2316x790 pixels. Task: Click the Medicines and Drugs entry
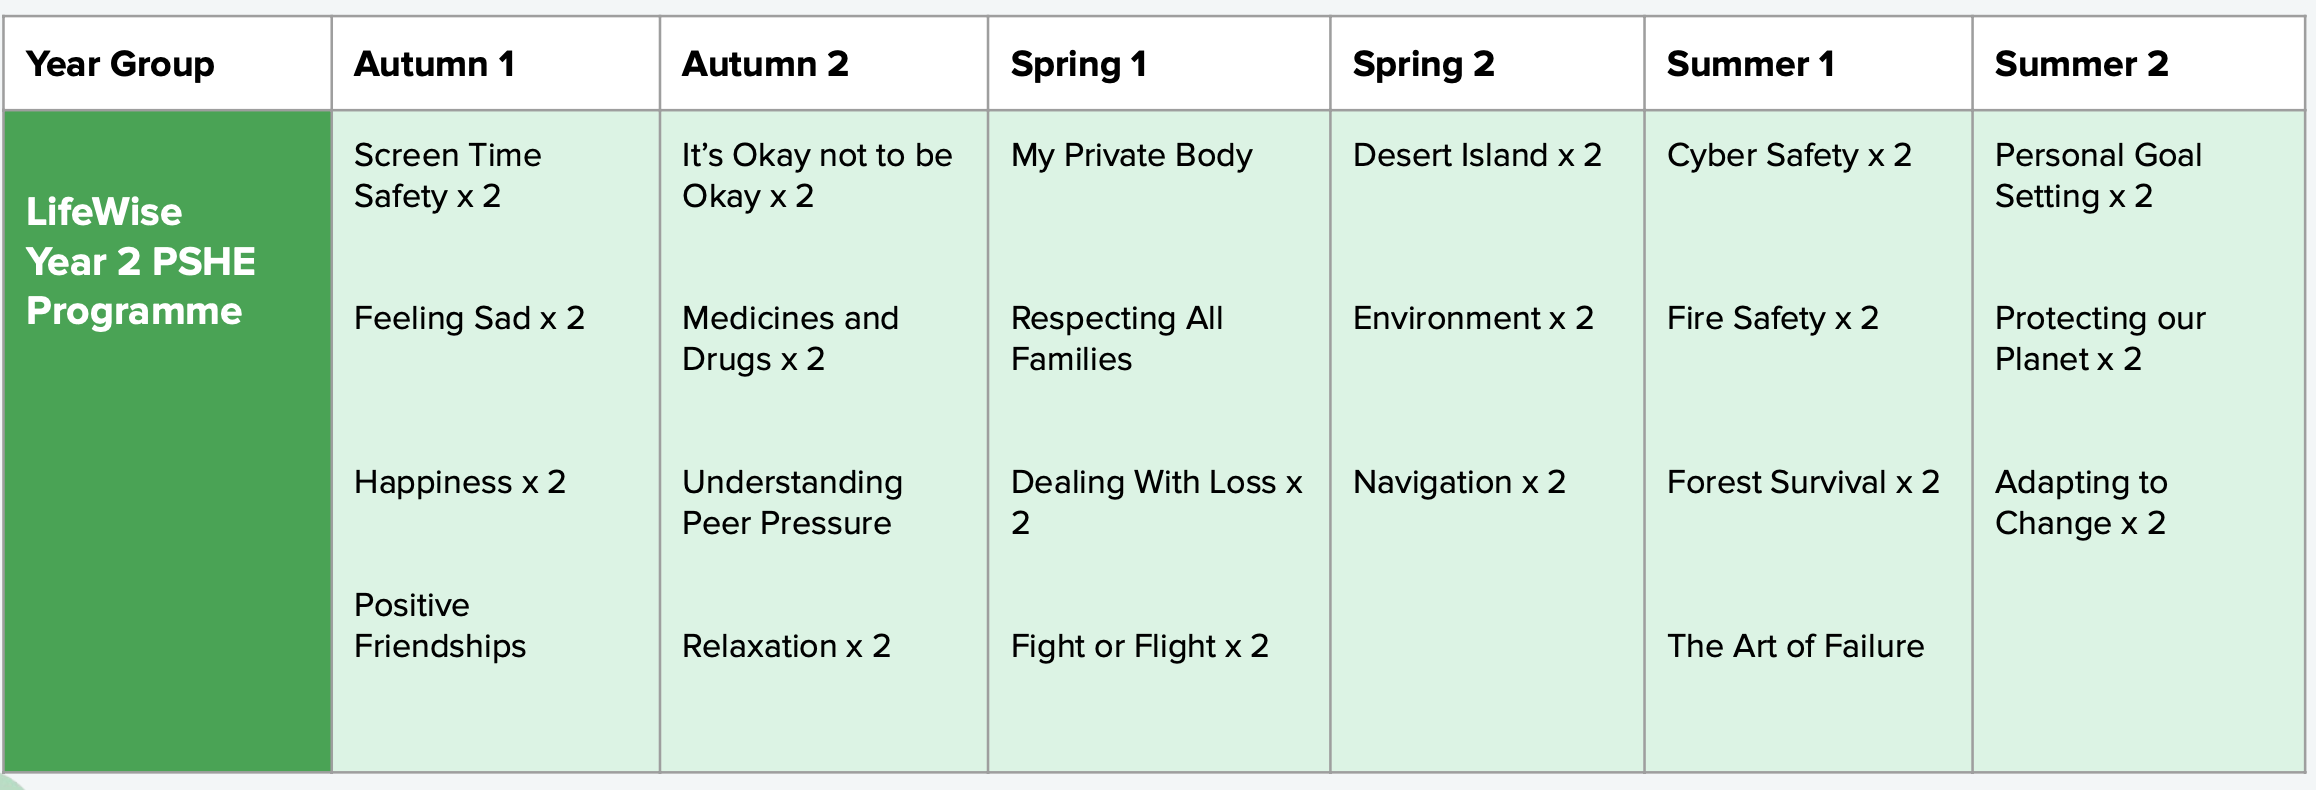point(790,338)
